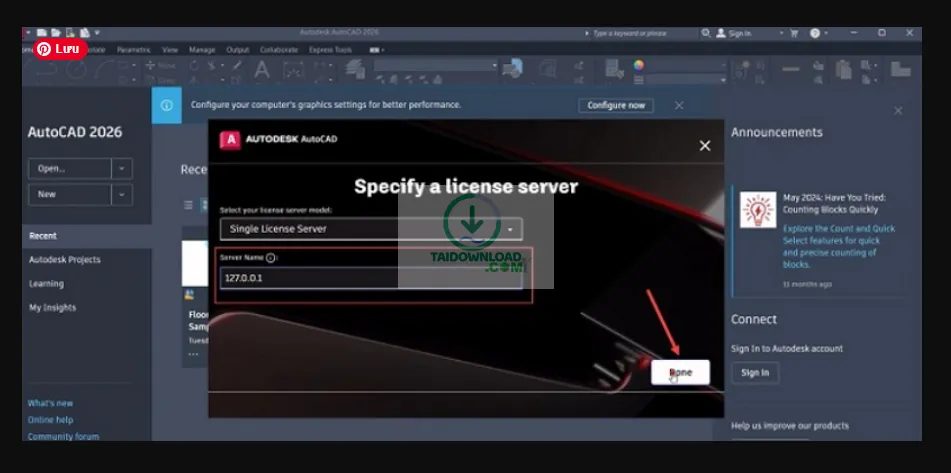This screenshot has height=473, width=951.
Task: Click the Pinterest Lưu save button
Action: pyautogui.click(x=61, y=49)
